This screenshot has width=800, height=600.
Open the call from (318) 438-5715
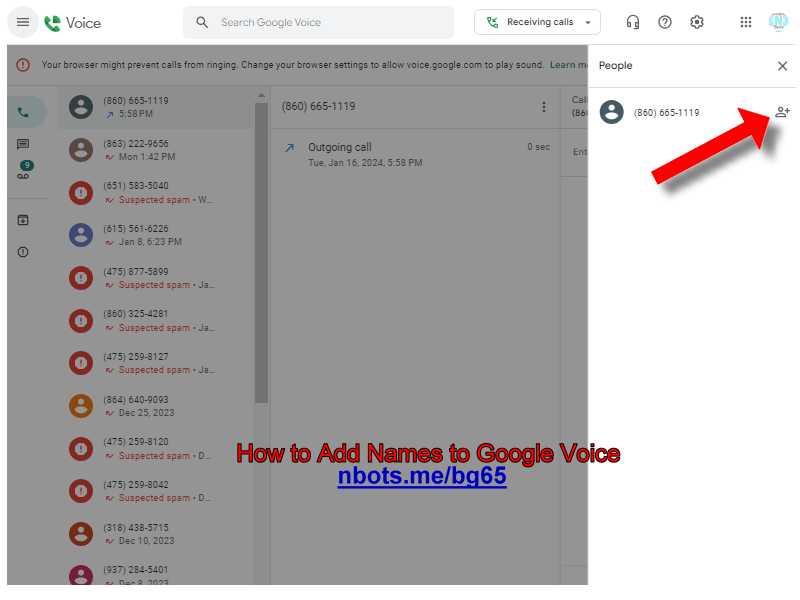(x=156, y=534)
